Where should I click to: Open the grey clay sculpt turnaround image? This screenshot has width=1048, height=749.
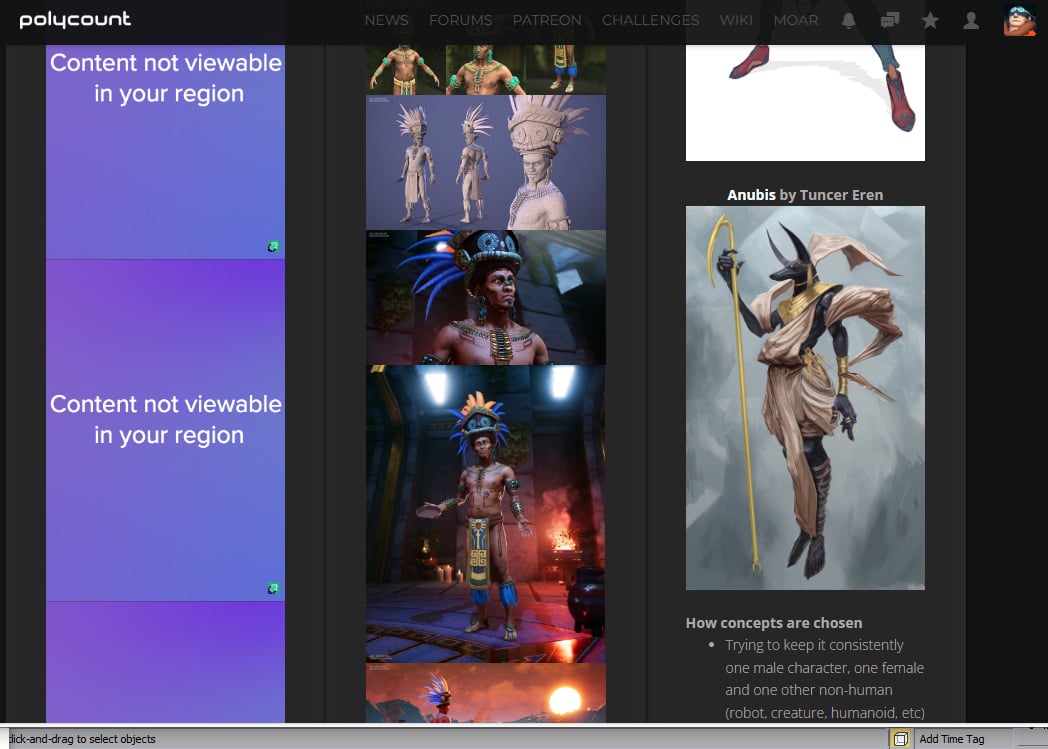[486, 162]
